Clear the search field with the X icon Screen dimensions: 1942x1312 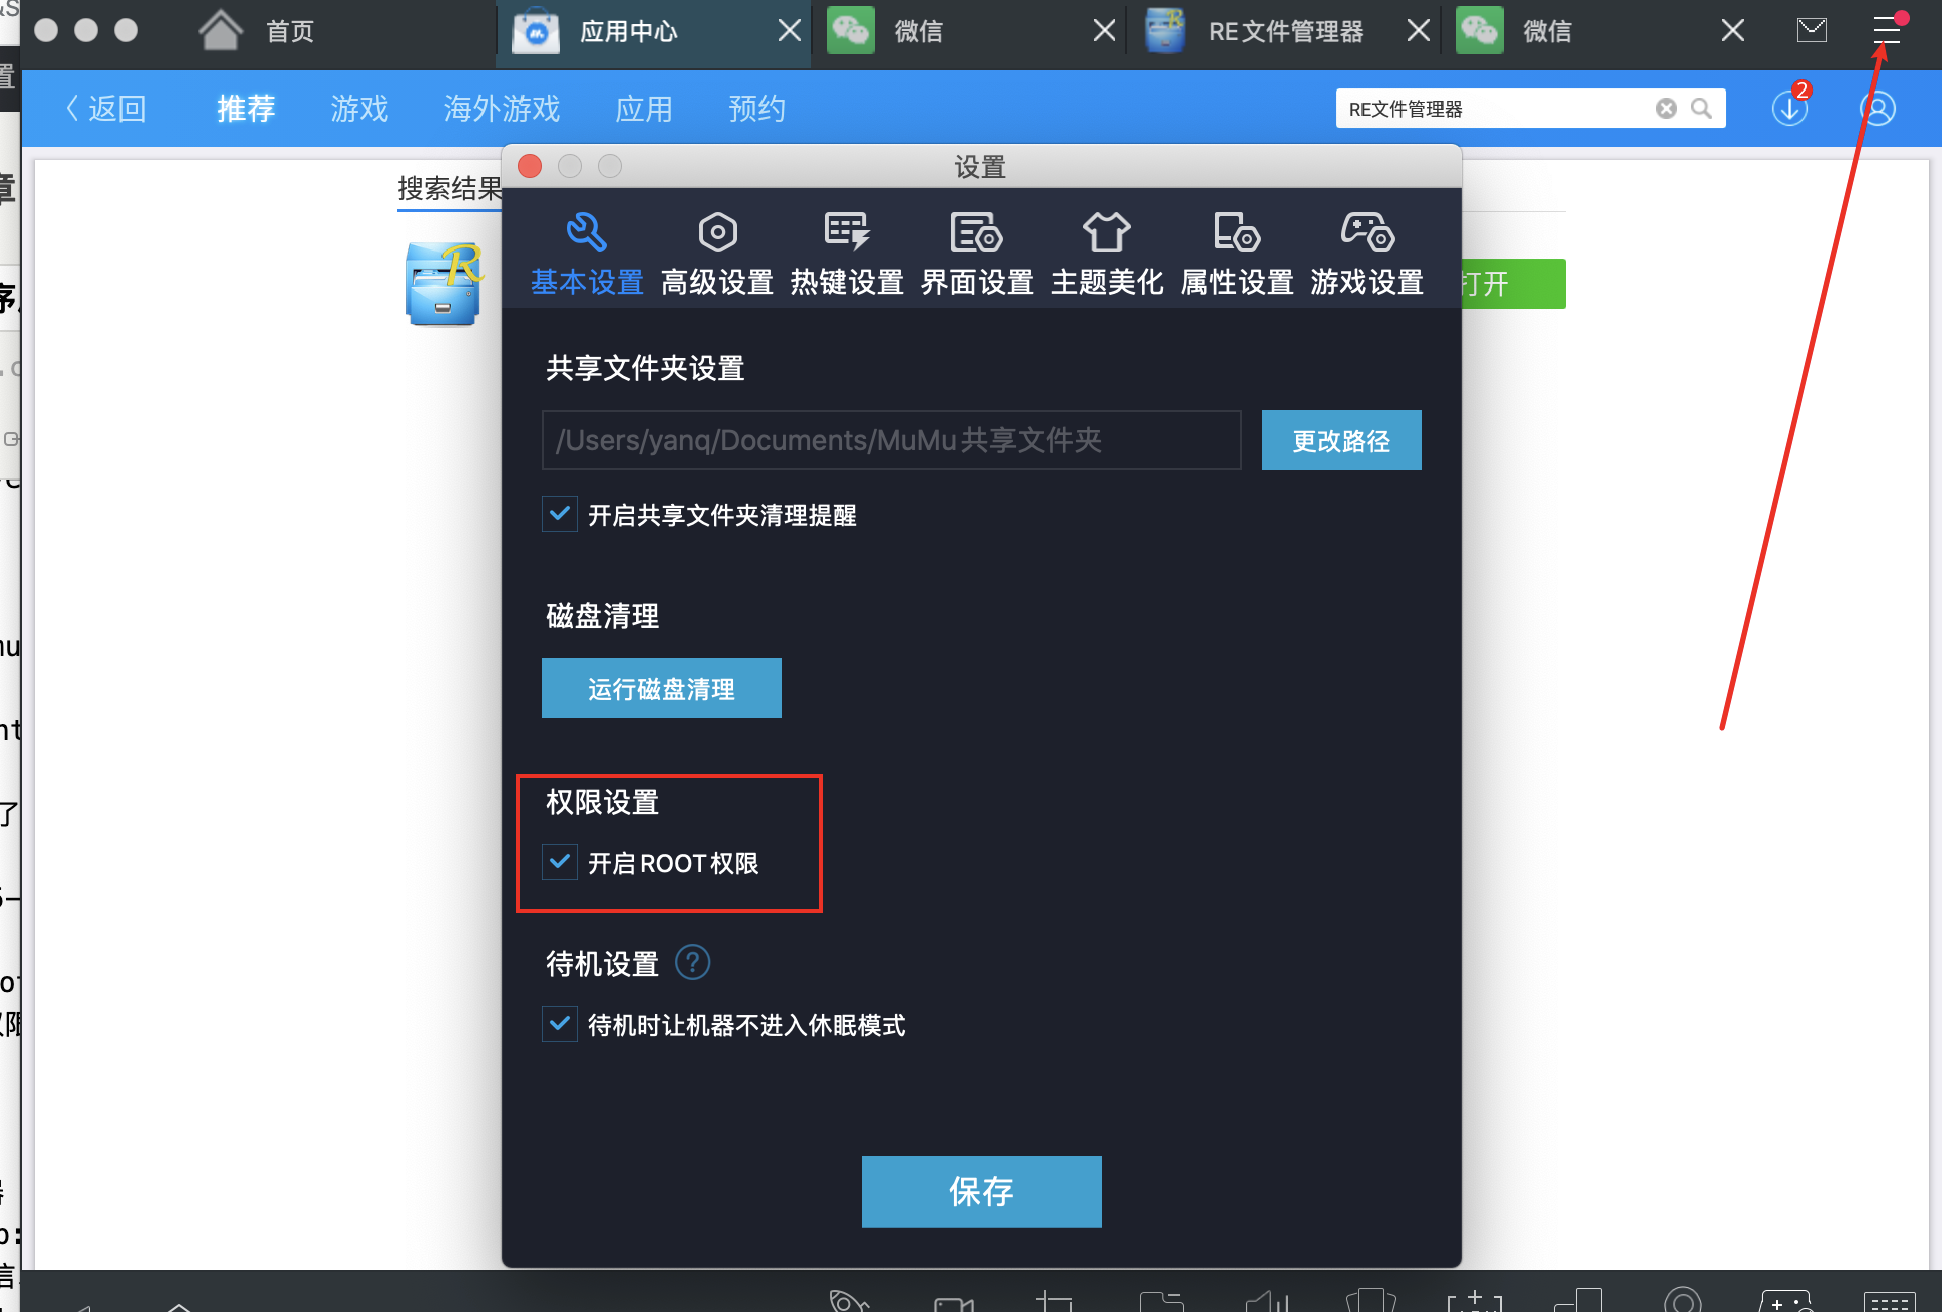(x=1666, y=108)
